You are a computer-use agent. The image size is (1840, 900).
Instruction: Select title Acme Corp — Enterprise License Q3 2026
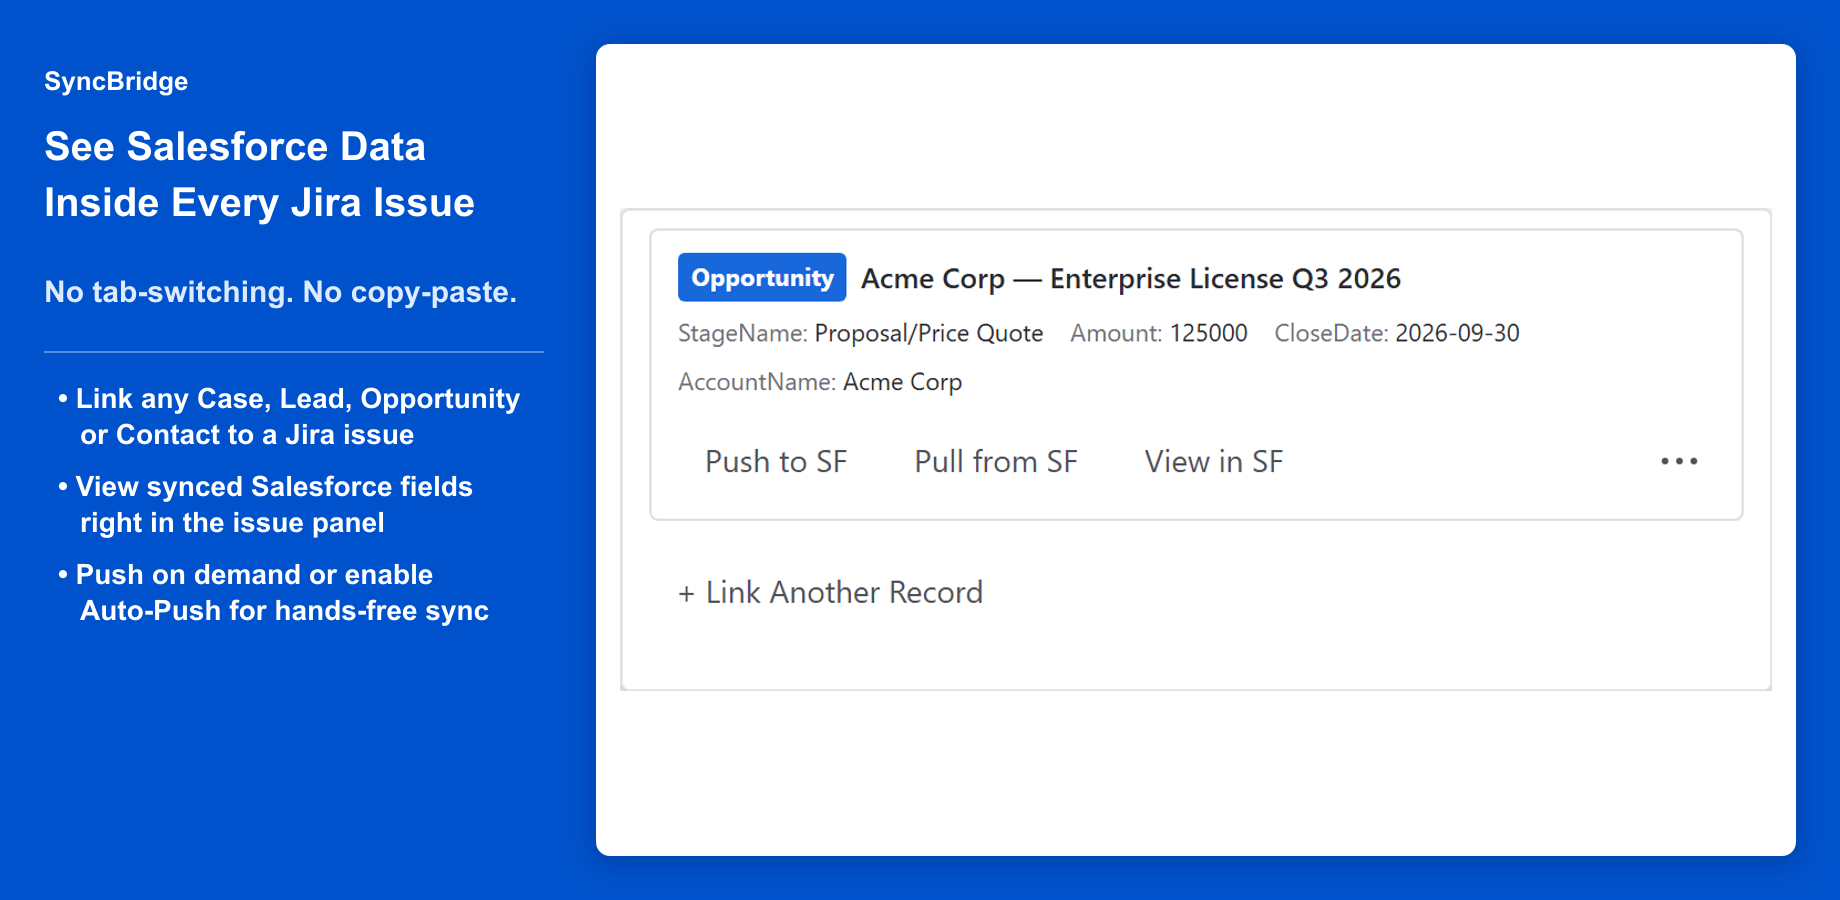(1131, 278)
